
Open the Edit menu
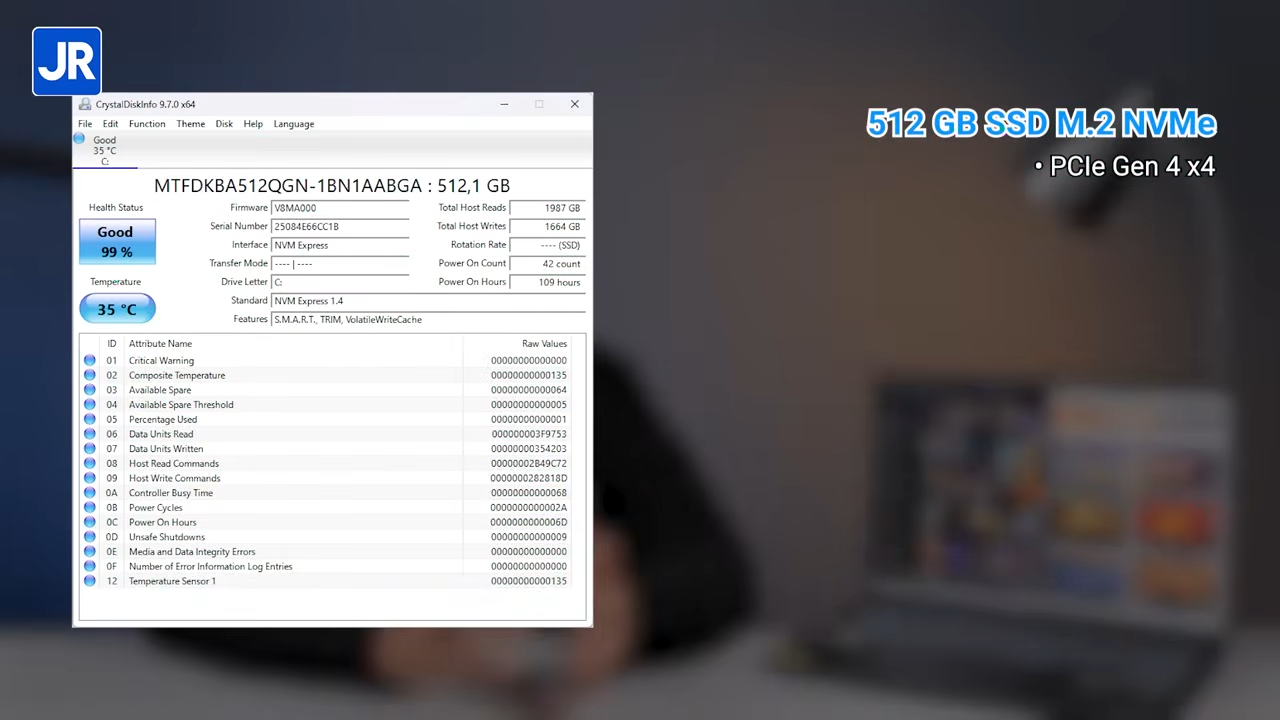click(110, 123)
